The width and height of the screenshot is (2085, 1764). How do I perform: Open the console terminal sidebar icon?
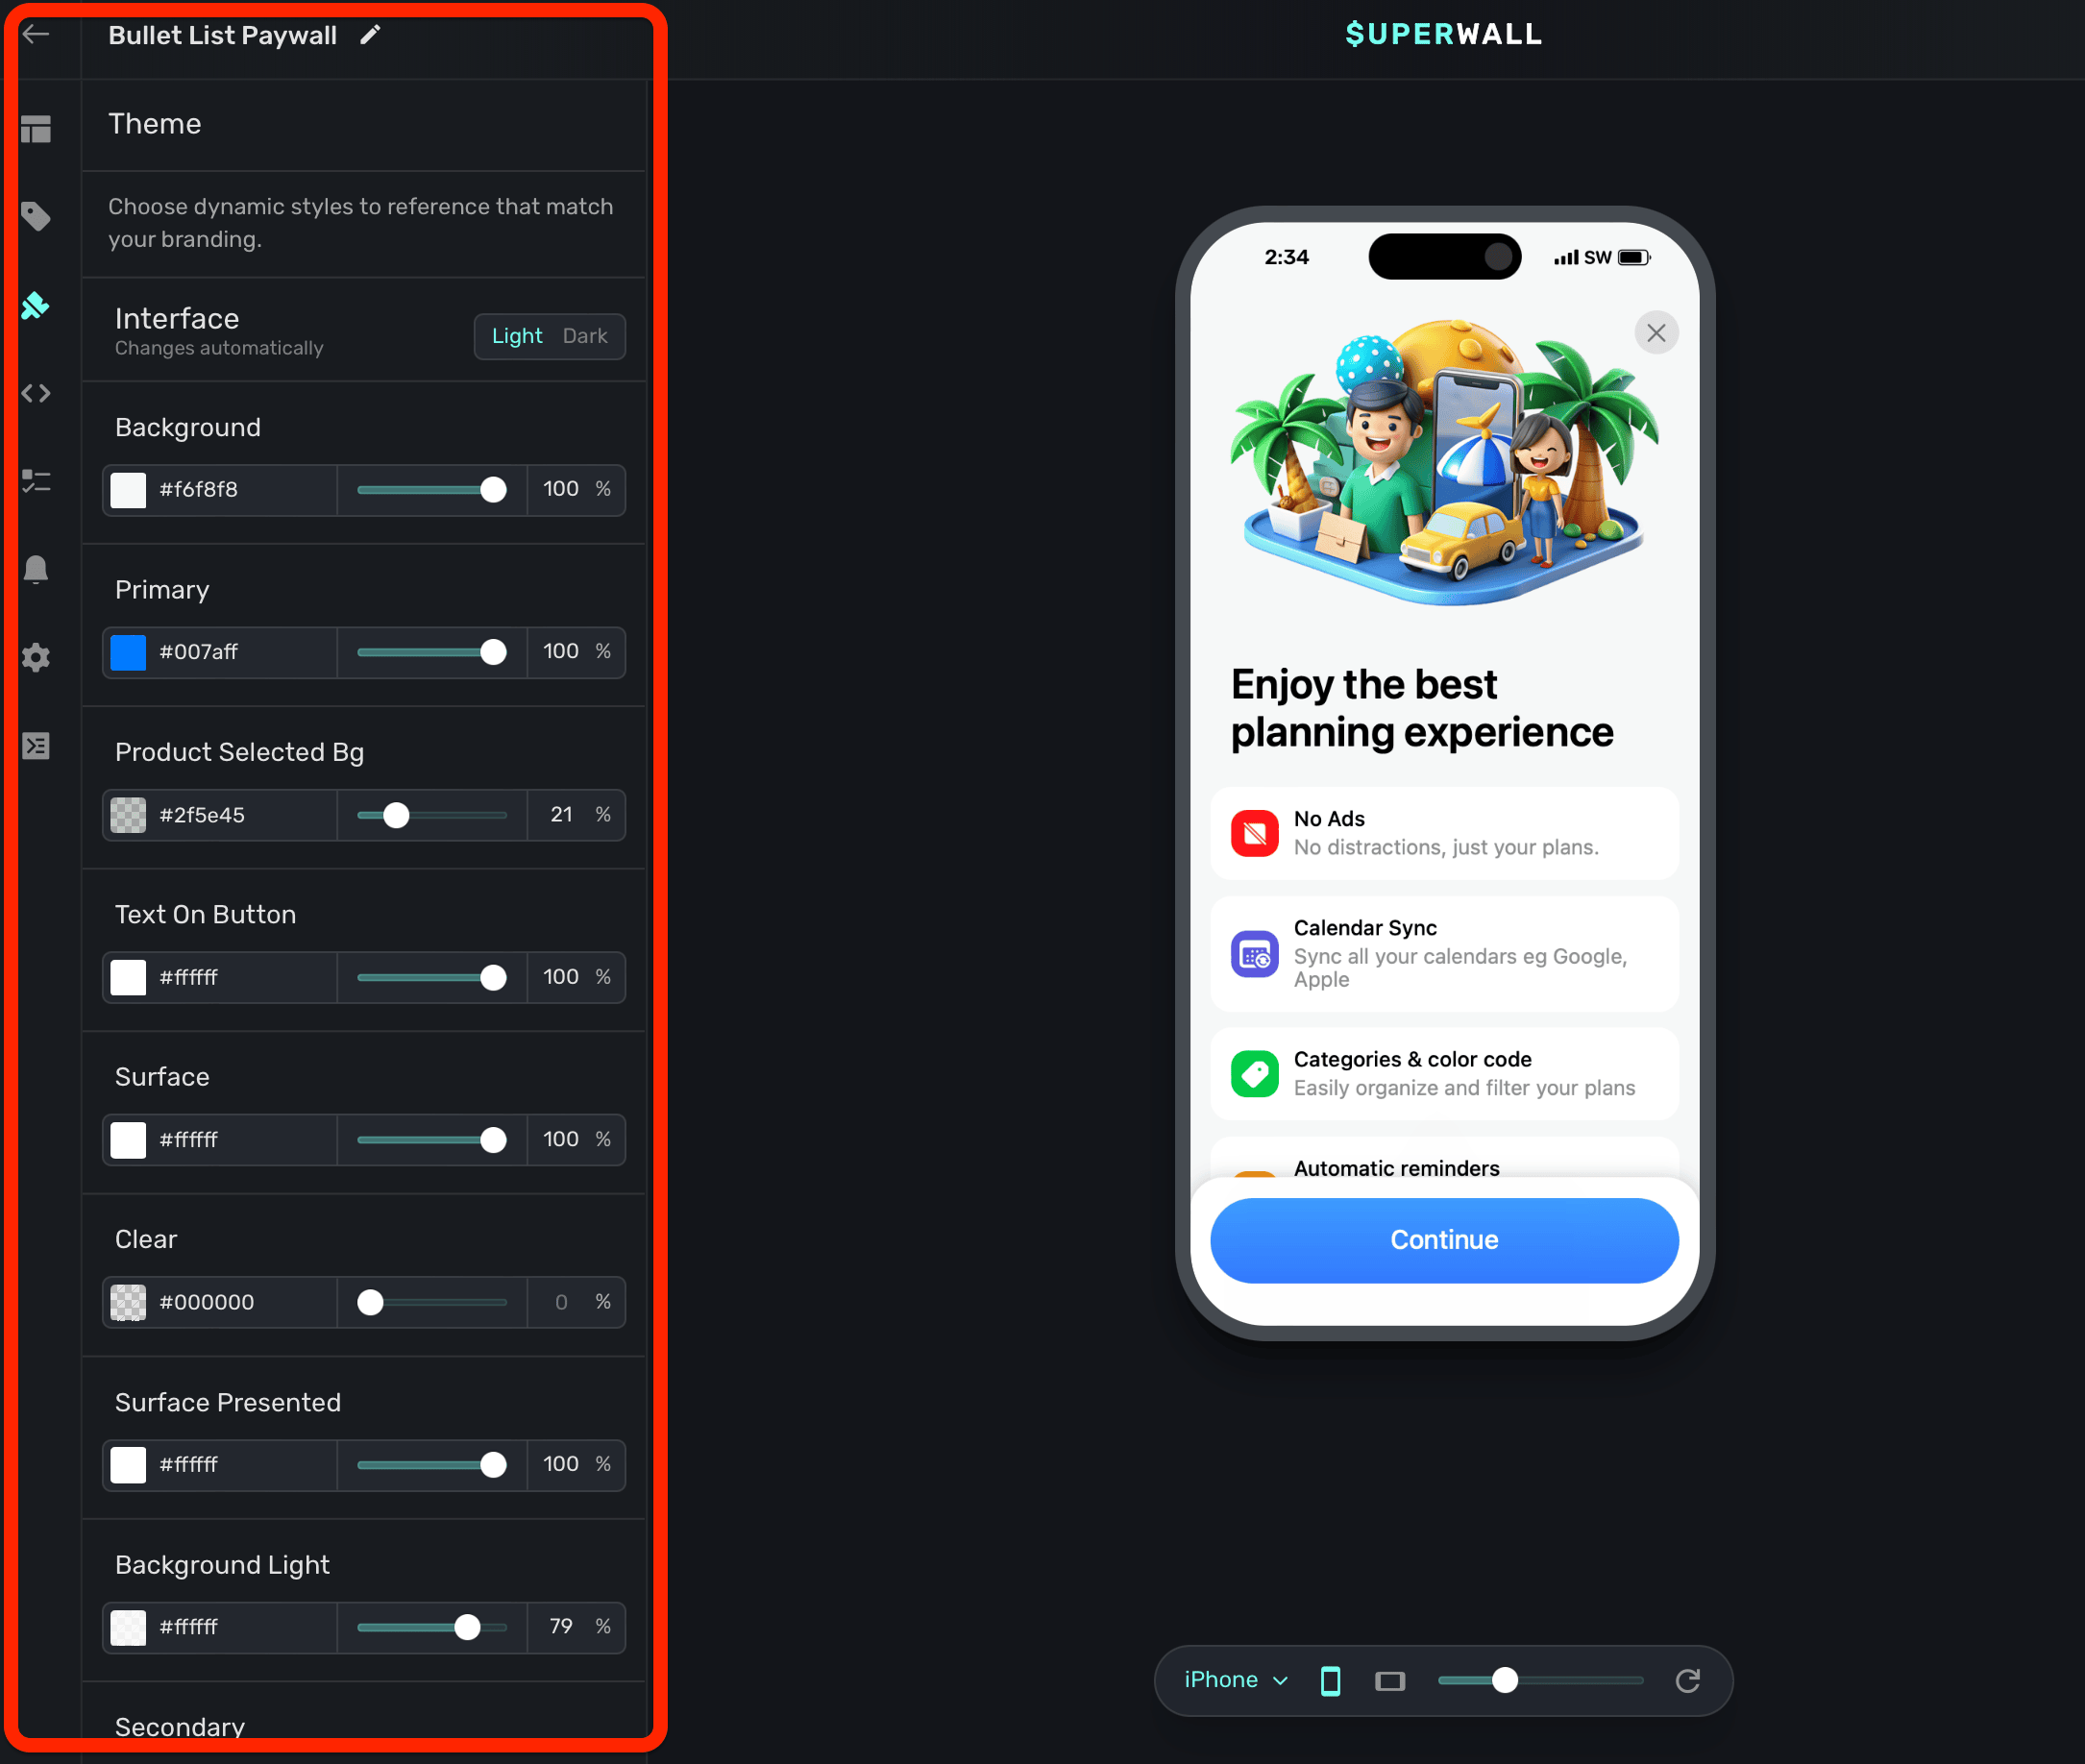click(x=36, y=745)
